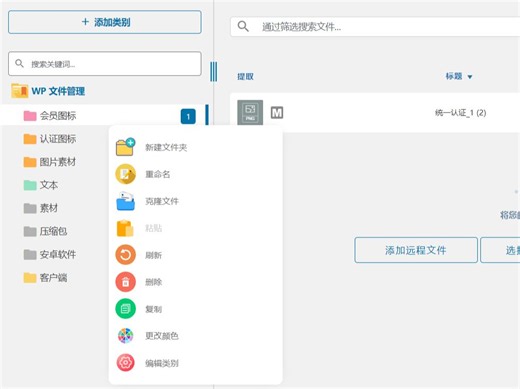Click the gray 安卓软件 folder icon
The image size is (520, 389).
(x=30, y=255)
